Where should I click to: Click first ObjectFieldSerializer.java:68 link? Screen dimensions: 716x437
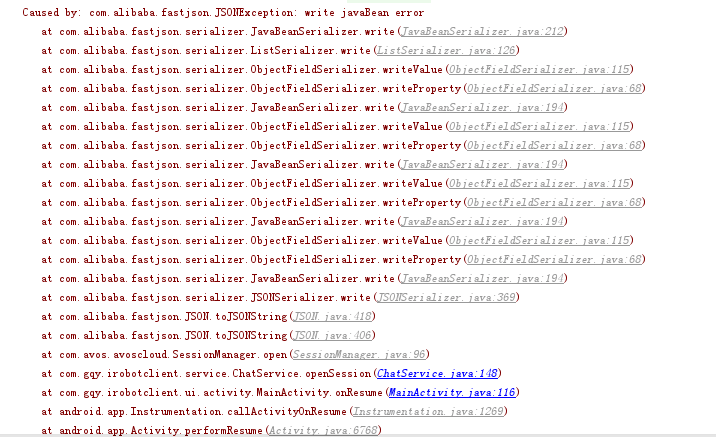click(x=554, y=89)
